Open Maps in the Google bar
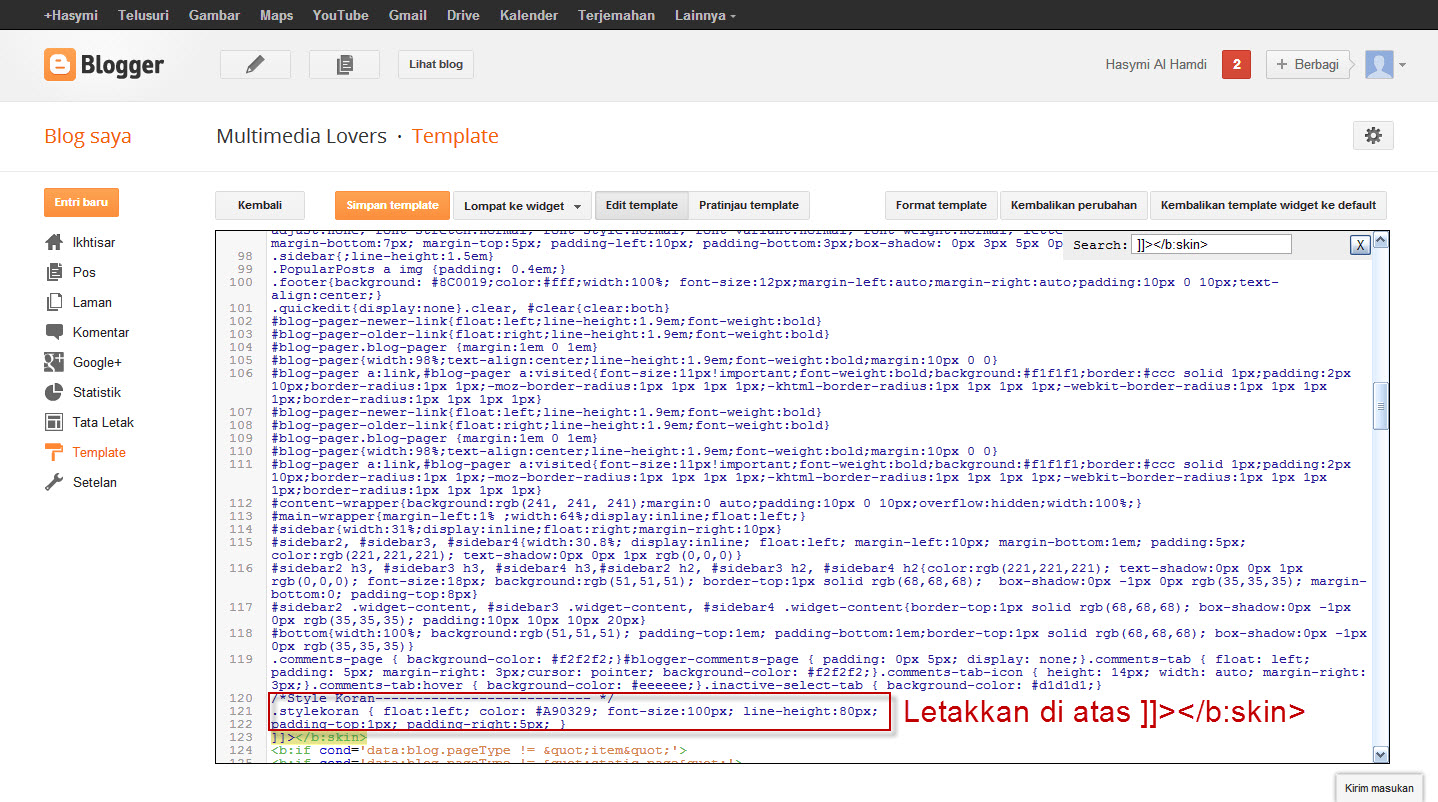Screen dimensions: 1438x802 (x=276, y=15)
